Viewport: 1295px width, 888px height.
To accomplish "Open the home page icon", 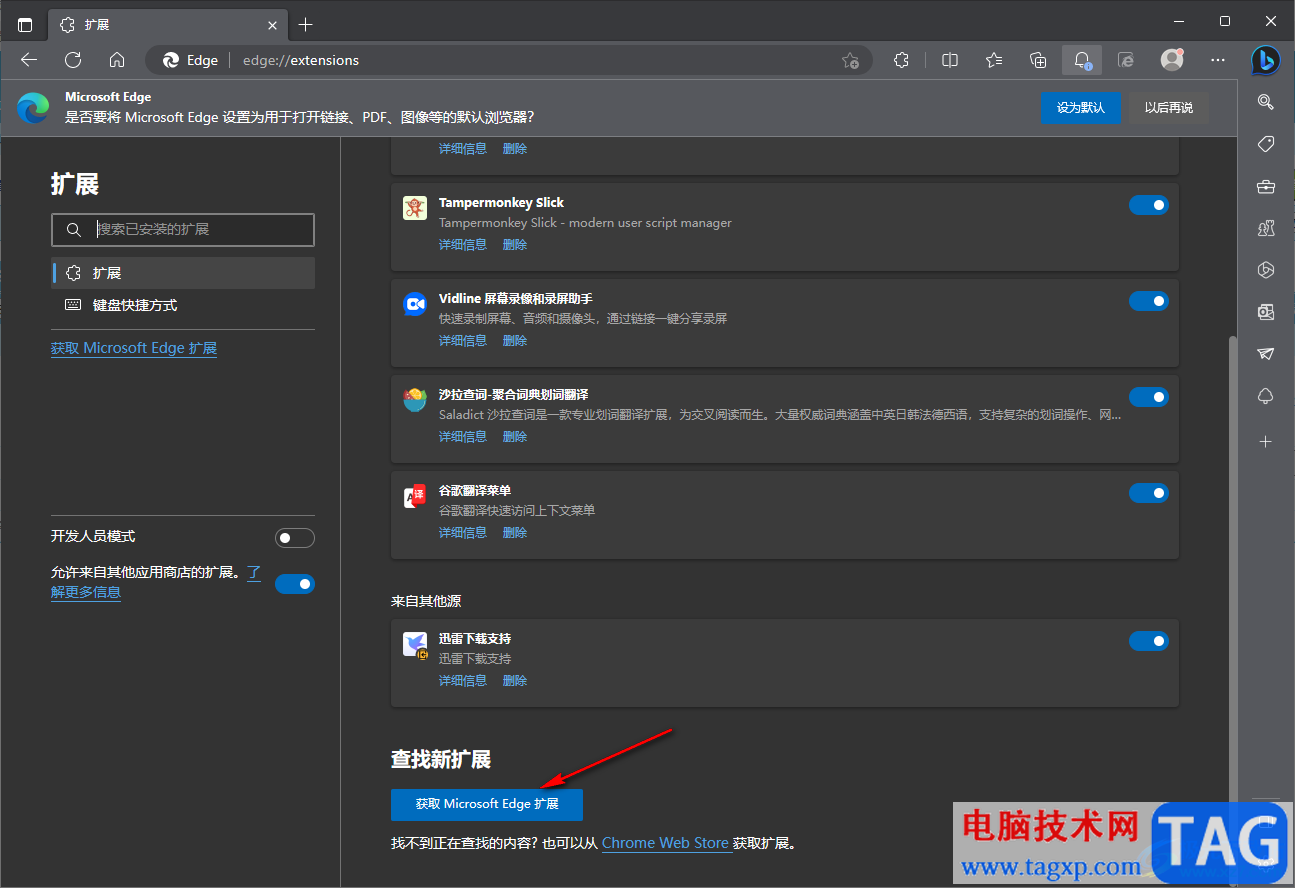I will coord(117,60).
